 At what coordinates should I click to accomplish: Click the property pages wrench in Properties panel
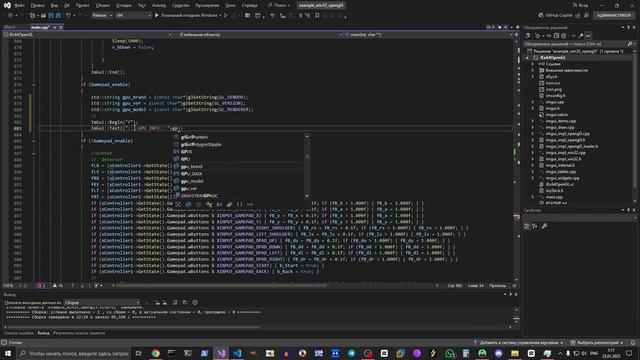coord(544,226)
